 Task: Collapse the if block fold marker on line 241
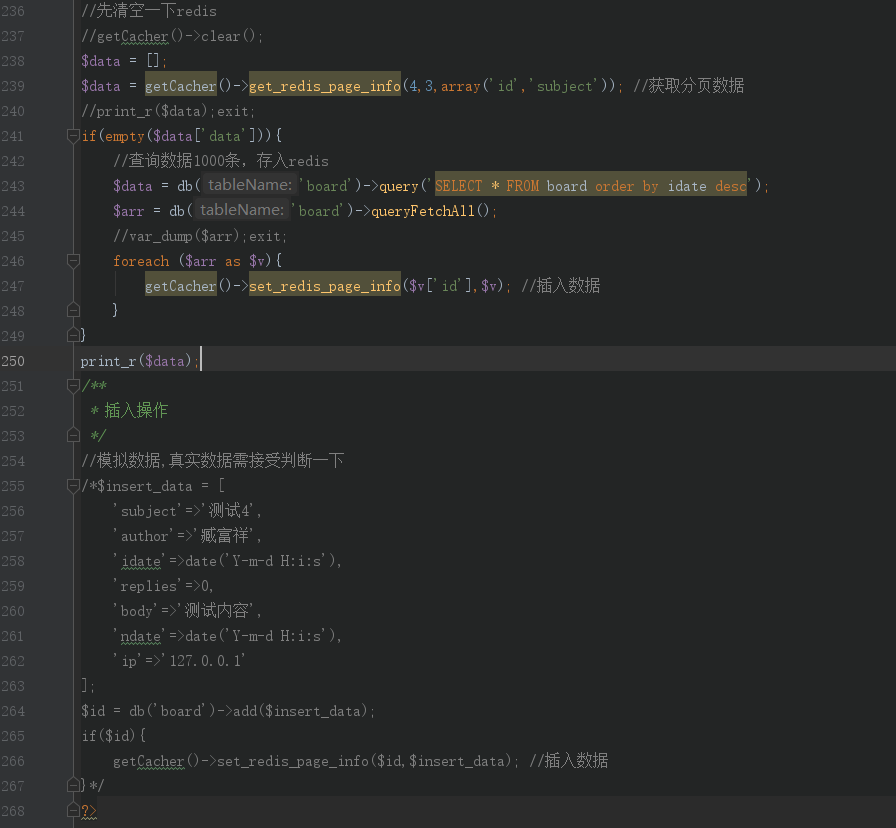[73, 136]
